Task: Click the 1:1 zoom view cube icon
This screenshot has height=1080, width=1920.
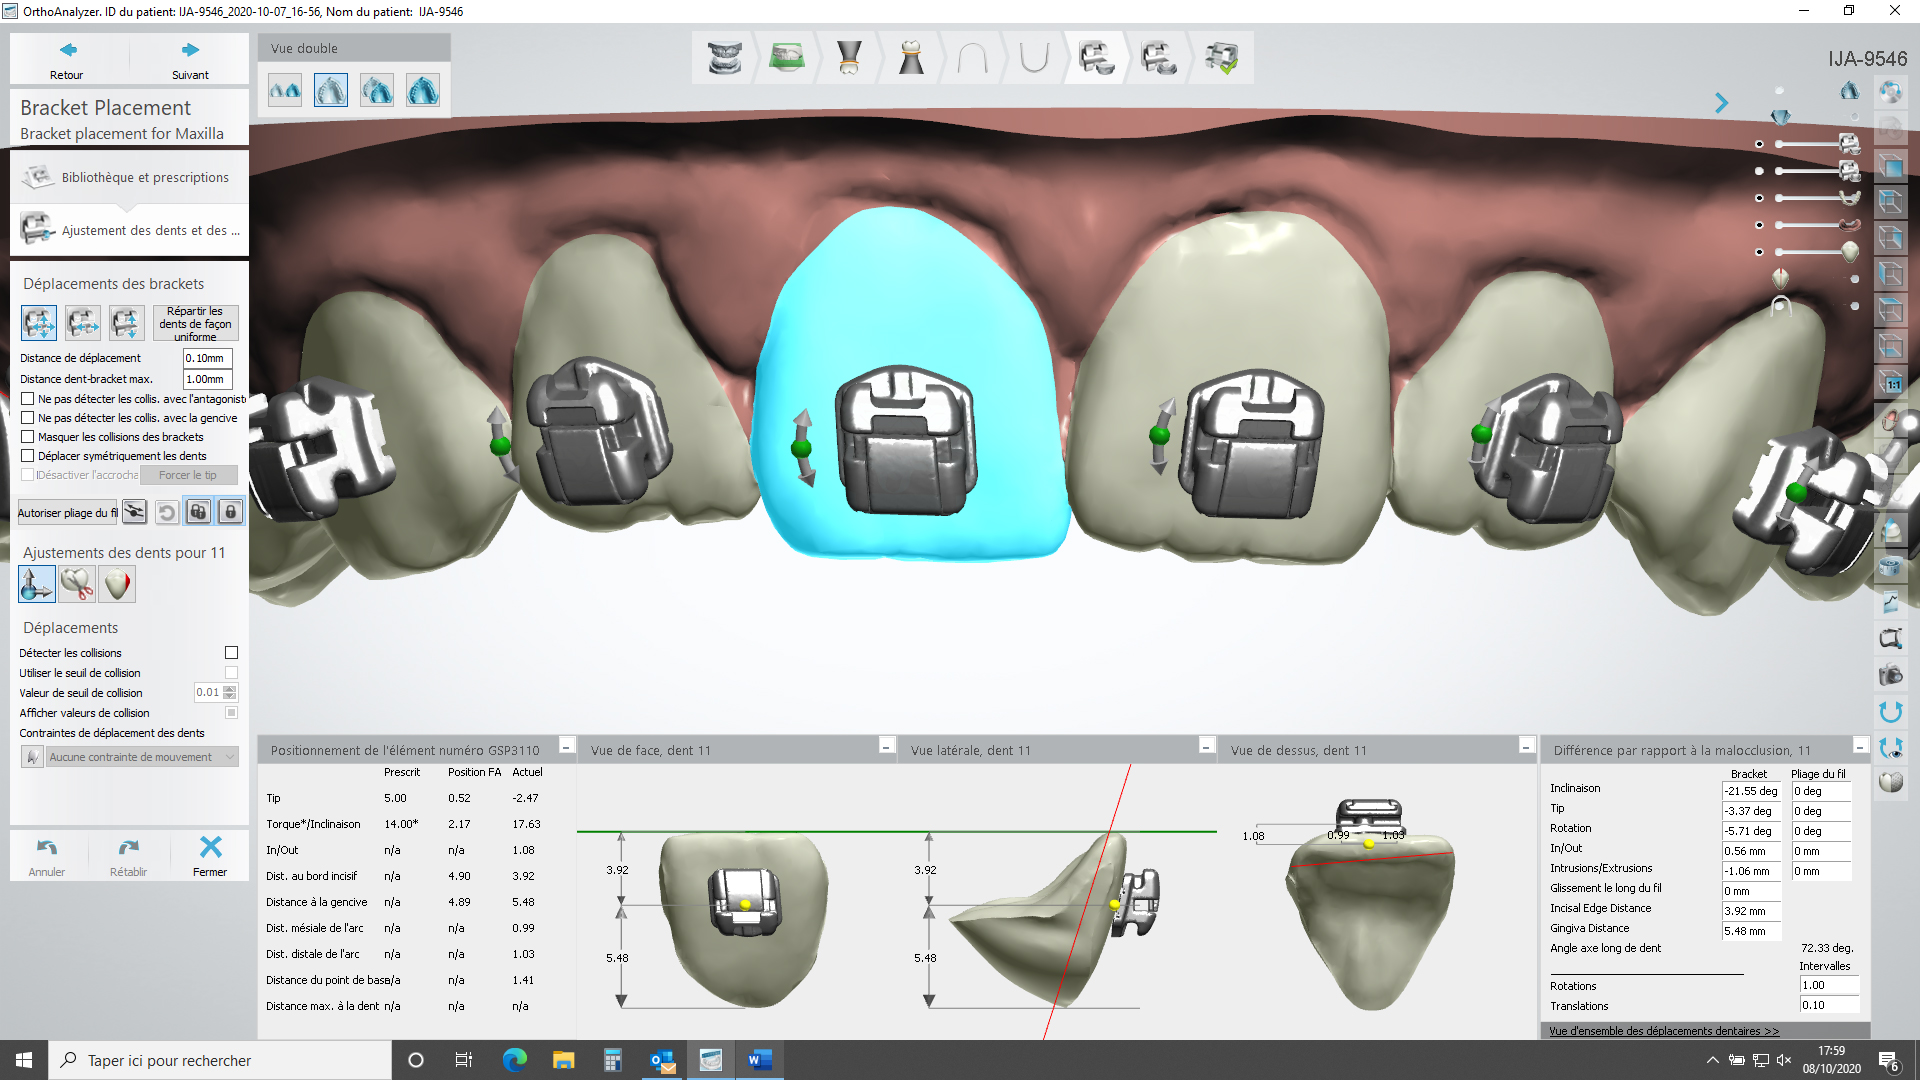Action: pyautogui.click(x=1890, y=383)
